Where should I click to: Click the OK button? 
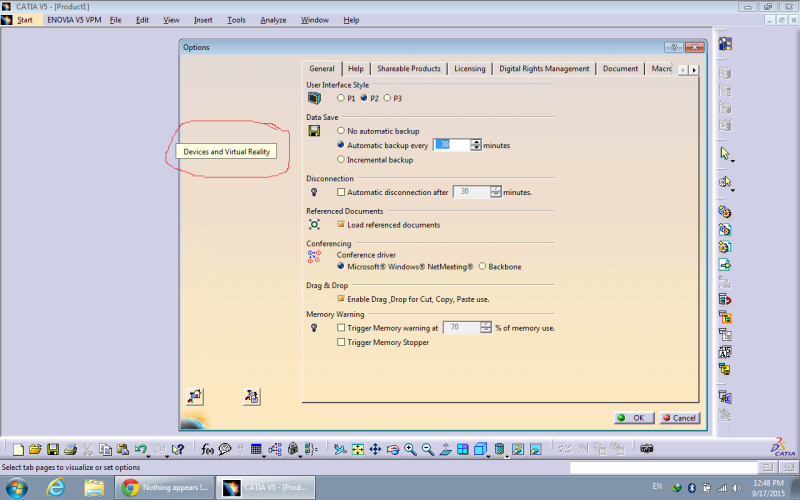[633, 418]
